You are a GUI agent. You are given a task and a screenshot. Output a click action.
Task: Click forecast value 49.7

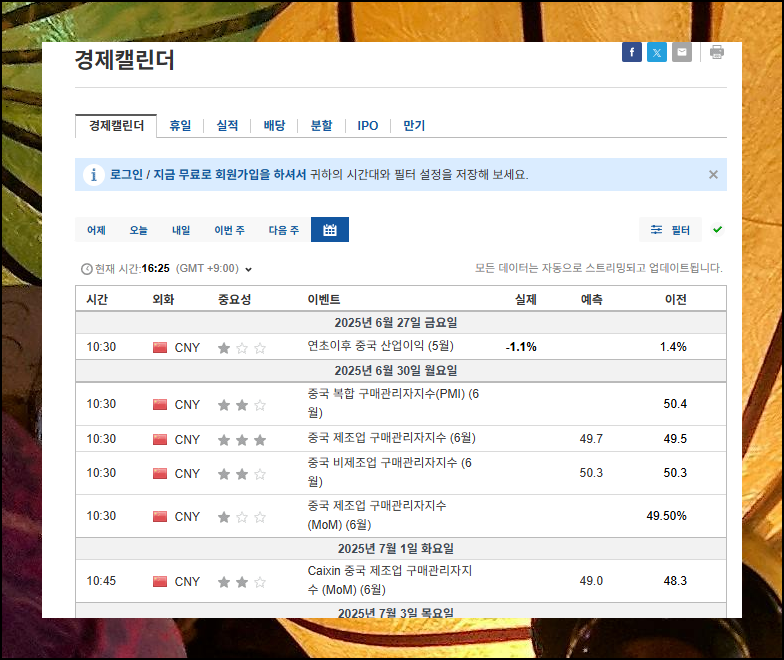[x=591, y=439]
